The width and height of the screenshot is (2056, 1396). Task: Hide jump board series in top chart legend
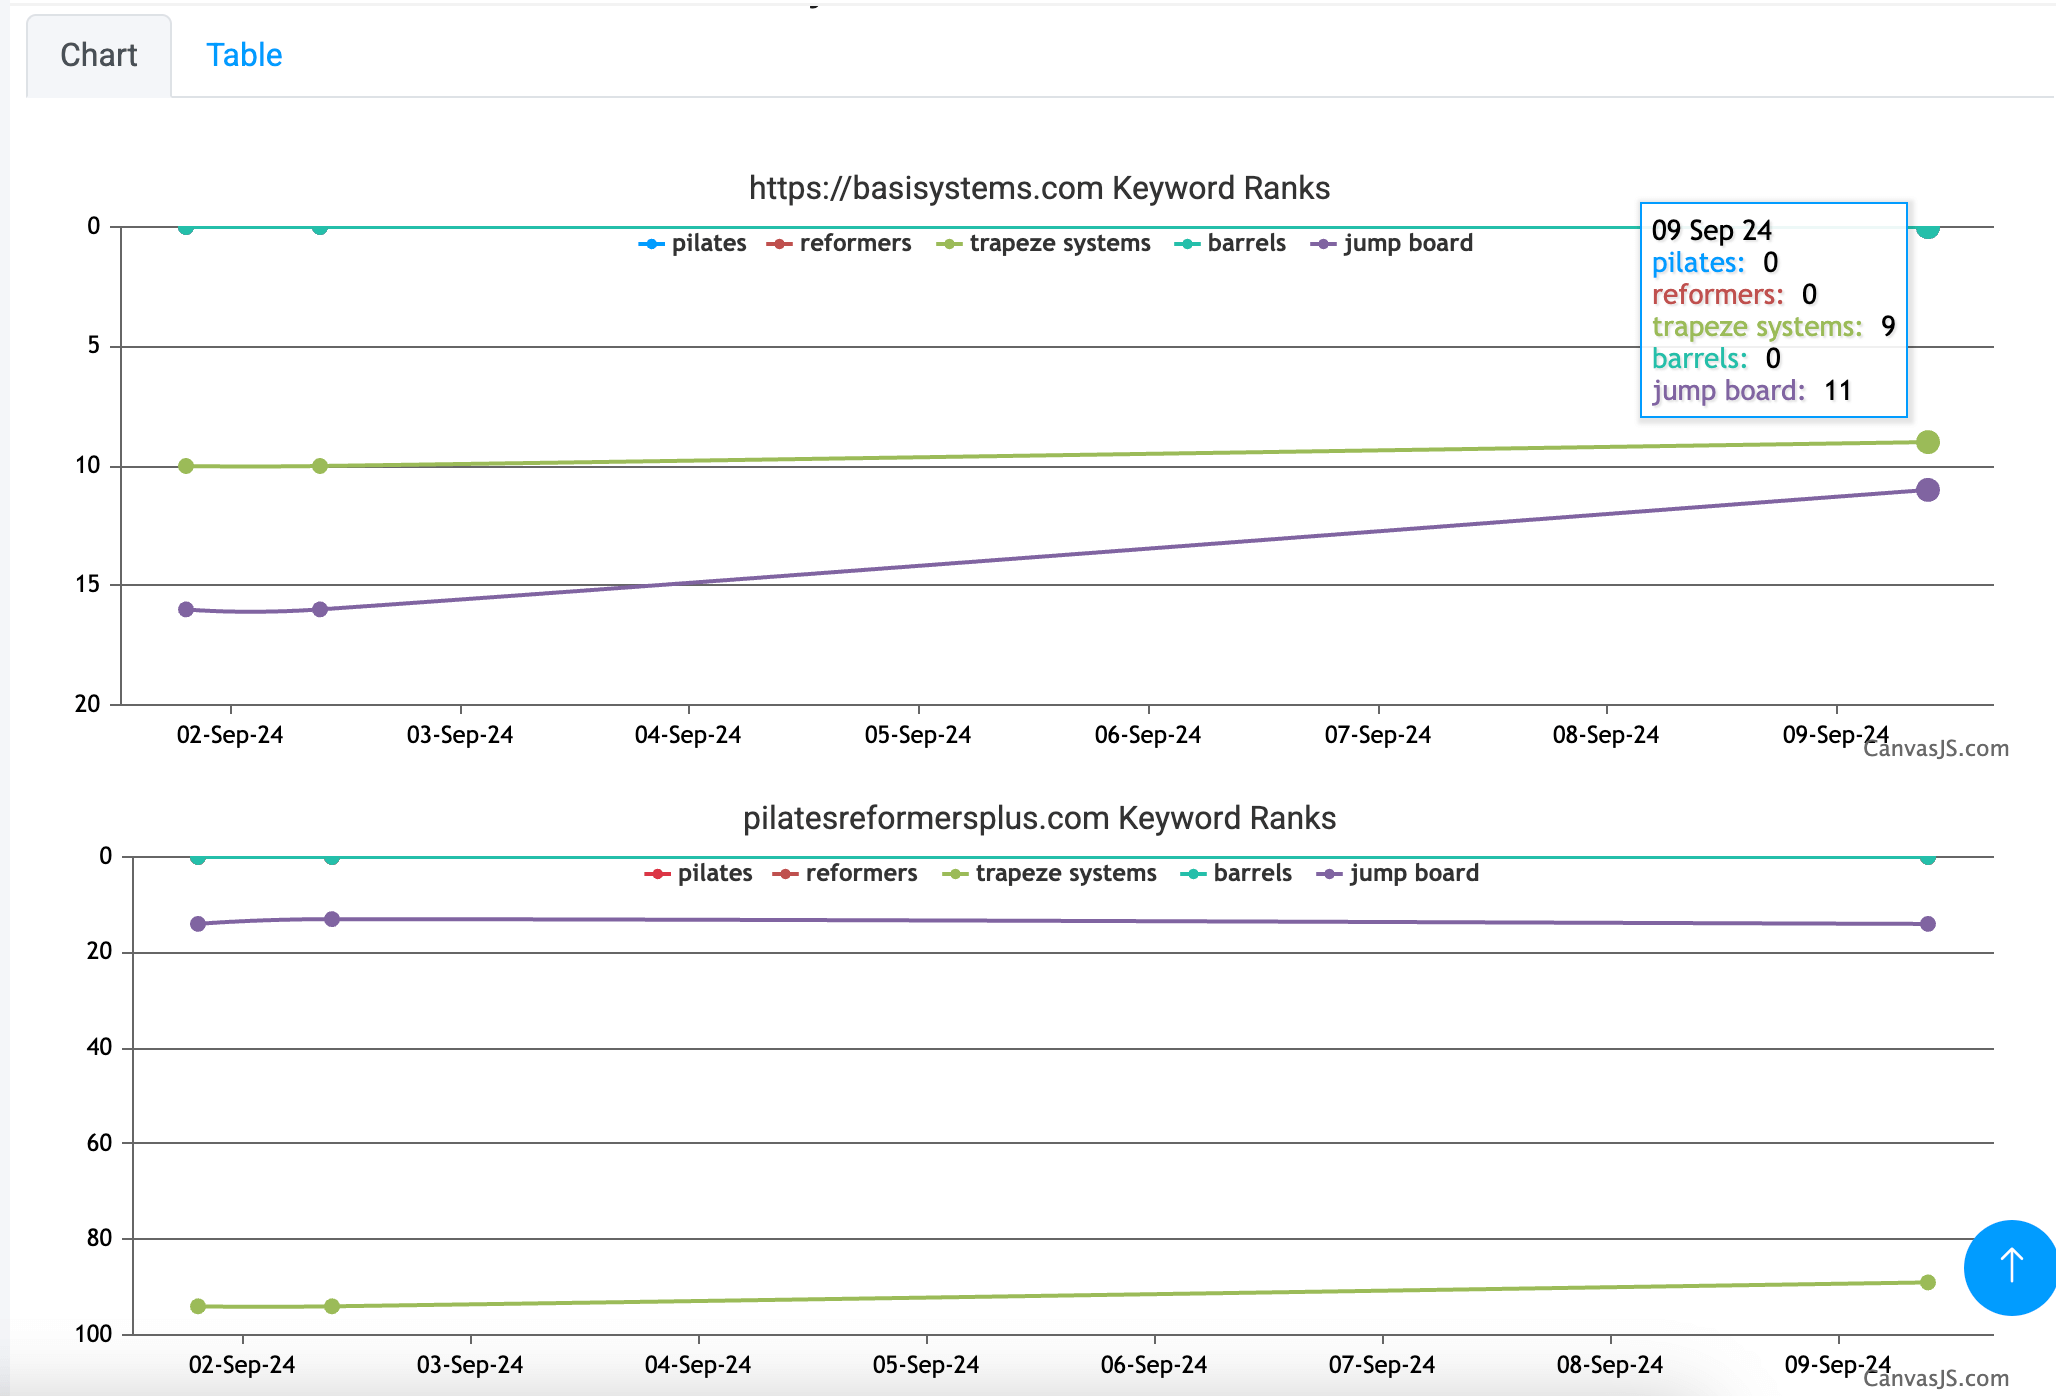pyautogui.click(x=1407, y=243)
